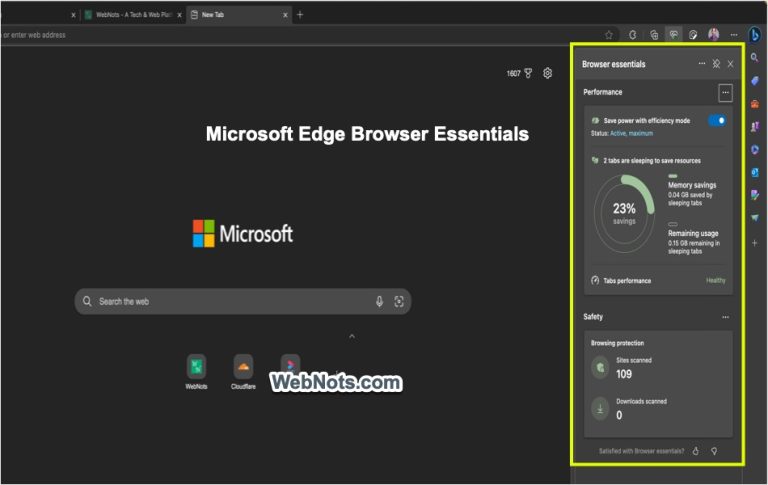Open the Edge Settings and more menu
768x485 pixels.
pos(734,35)
